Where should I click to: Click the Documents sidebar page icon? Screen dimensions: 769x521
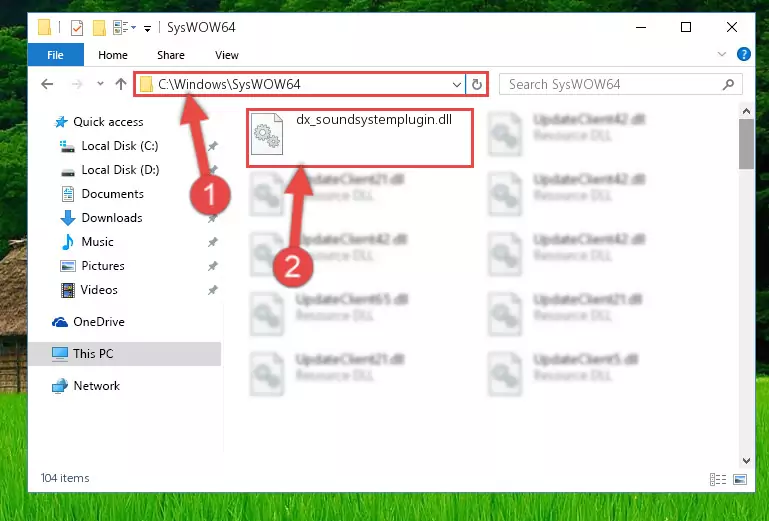(68, 194)
